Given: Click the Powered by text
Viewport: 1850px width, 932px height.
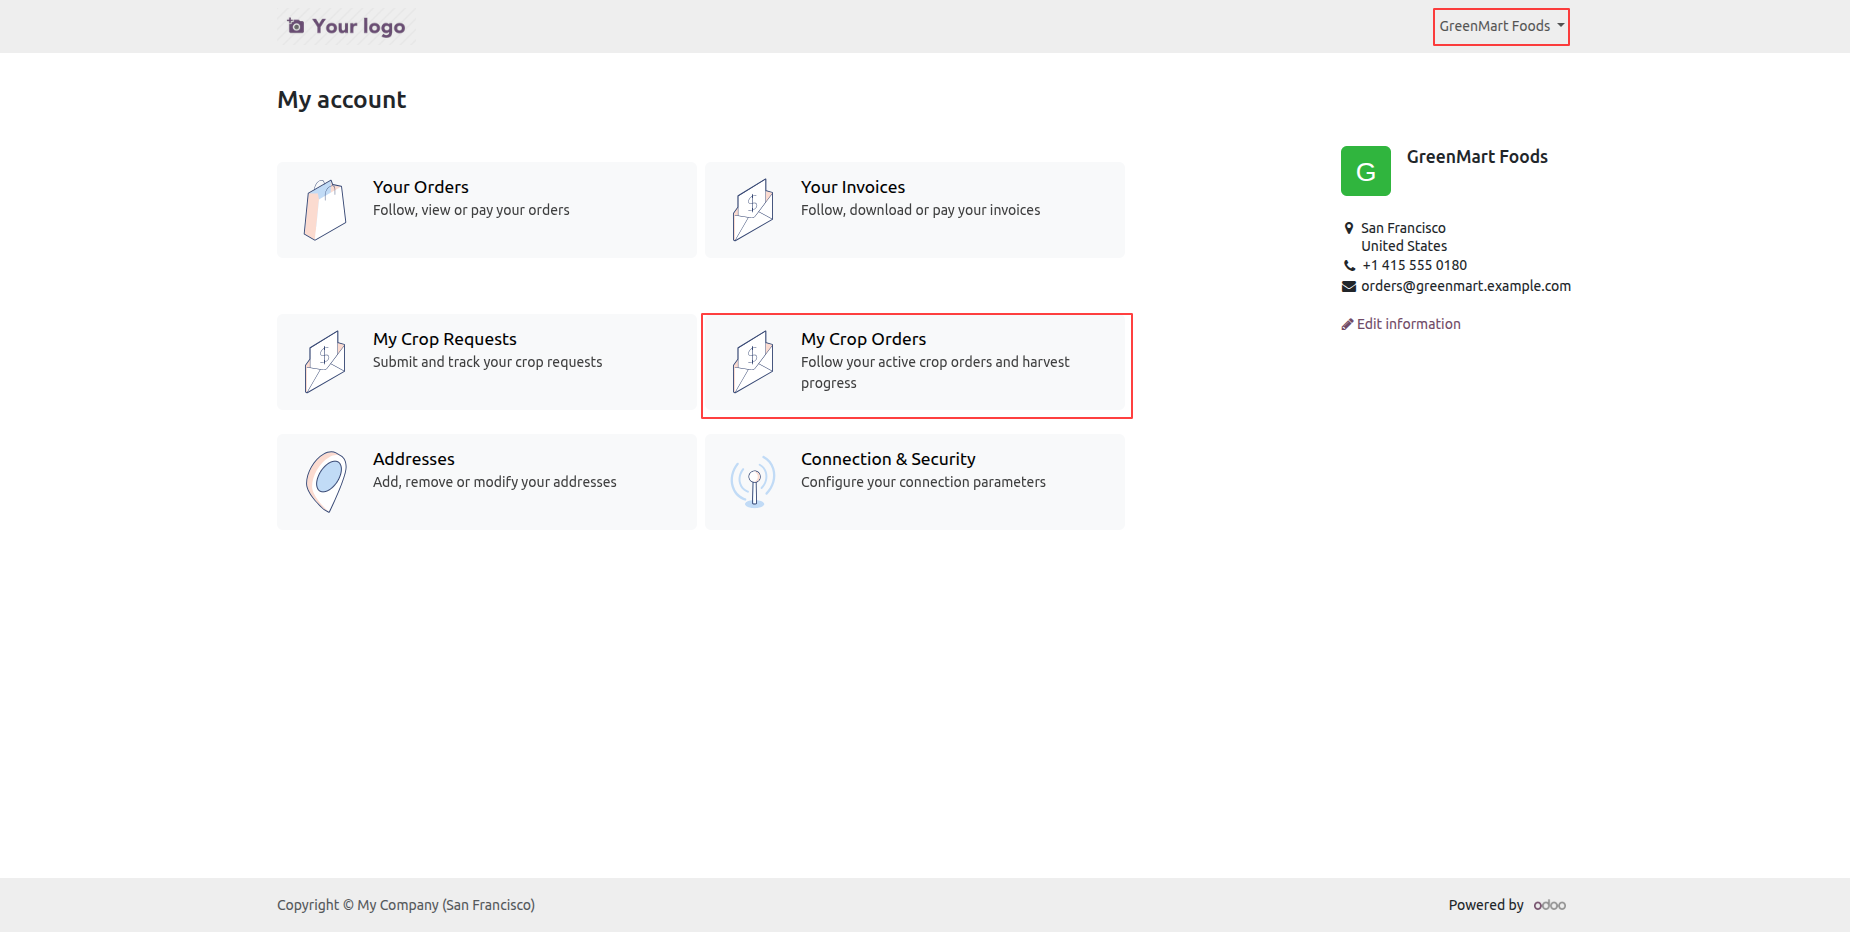Looking at the screenshot, I should [1486, 905].
